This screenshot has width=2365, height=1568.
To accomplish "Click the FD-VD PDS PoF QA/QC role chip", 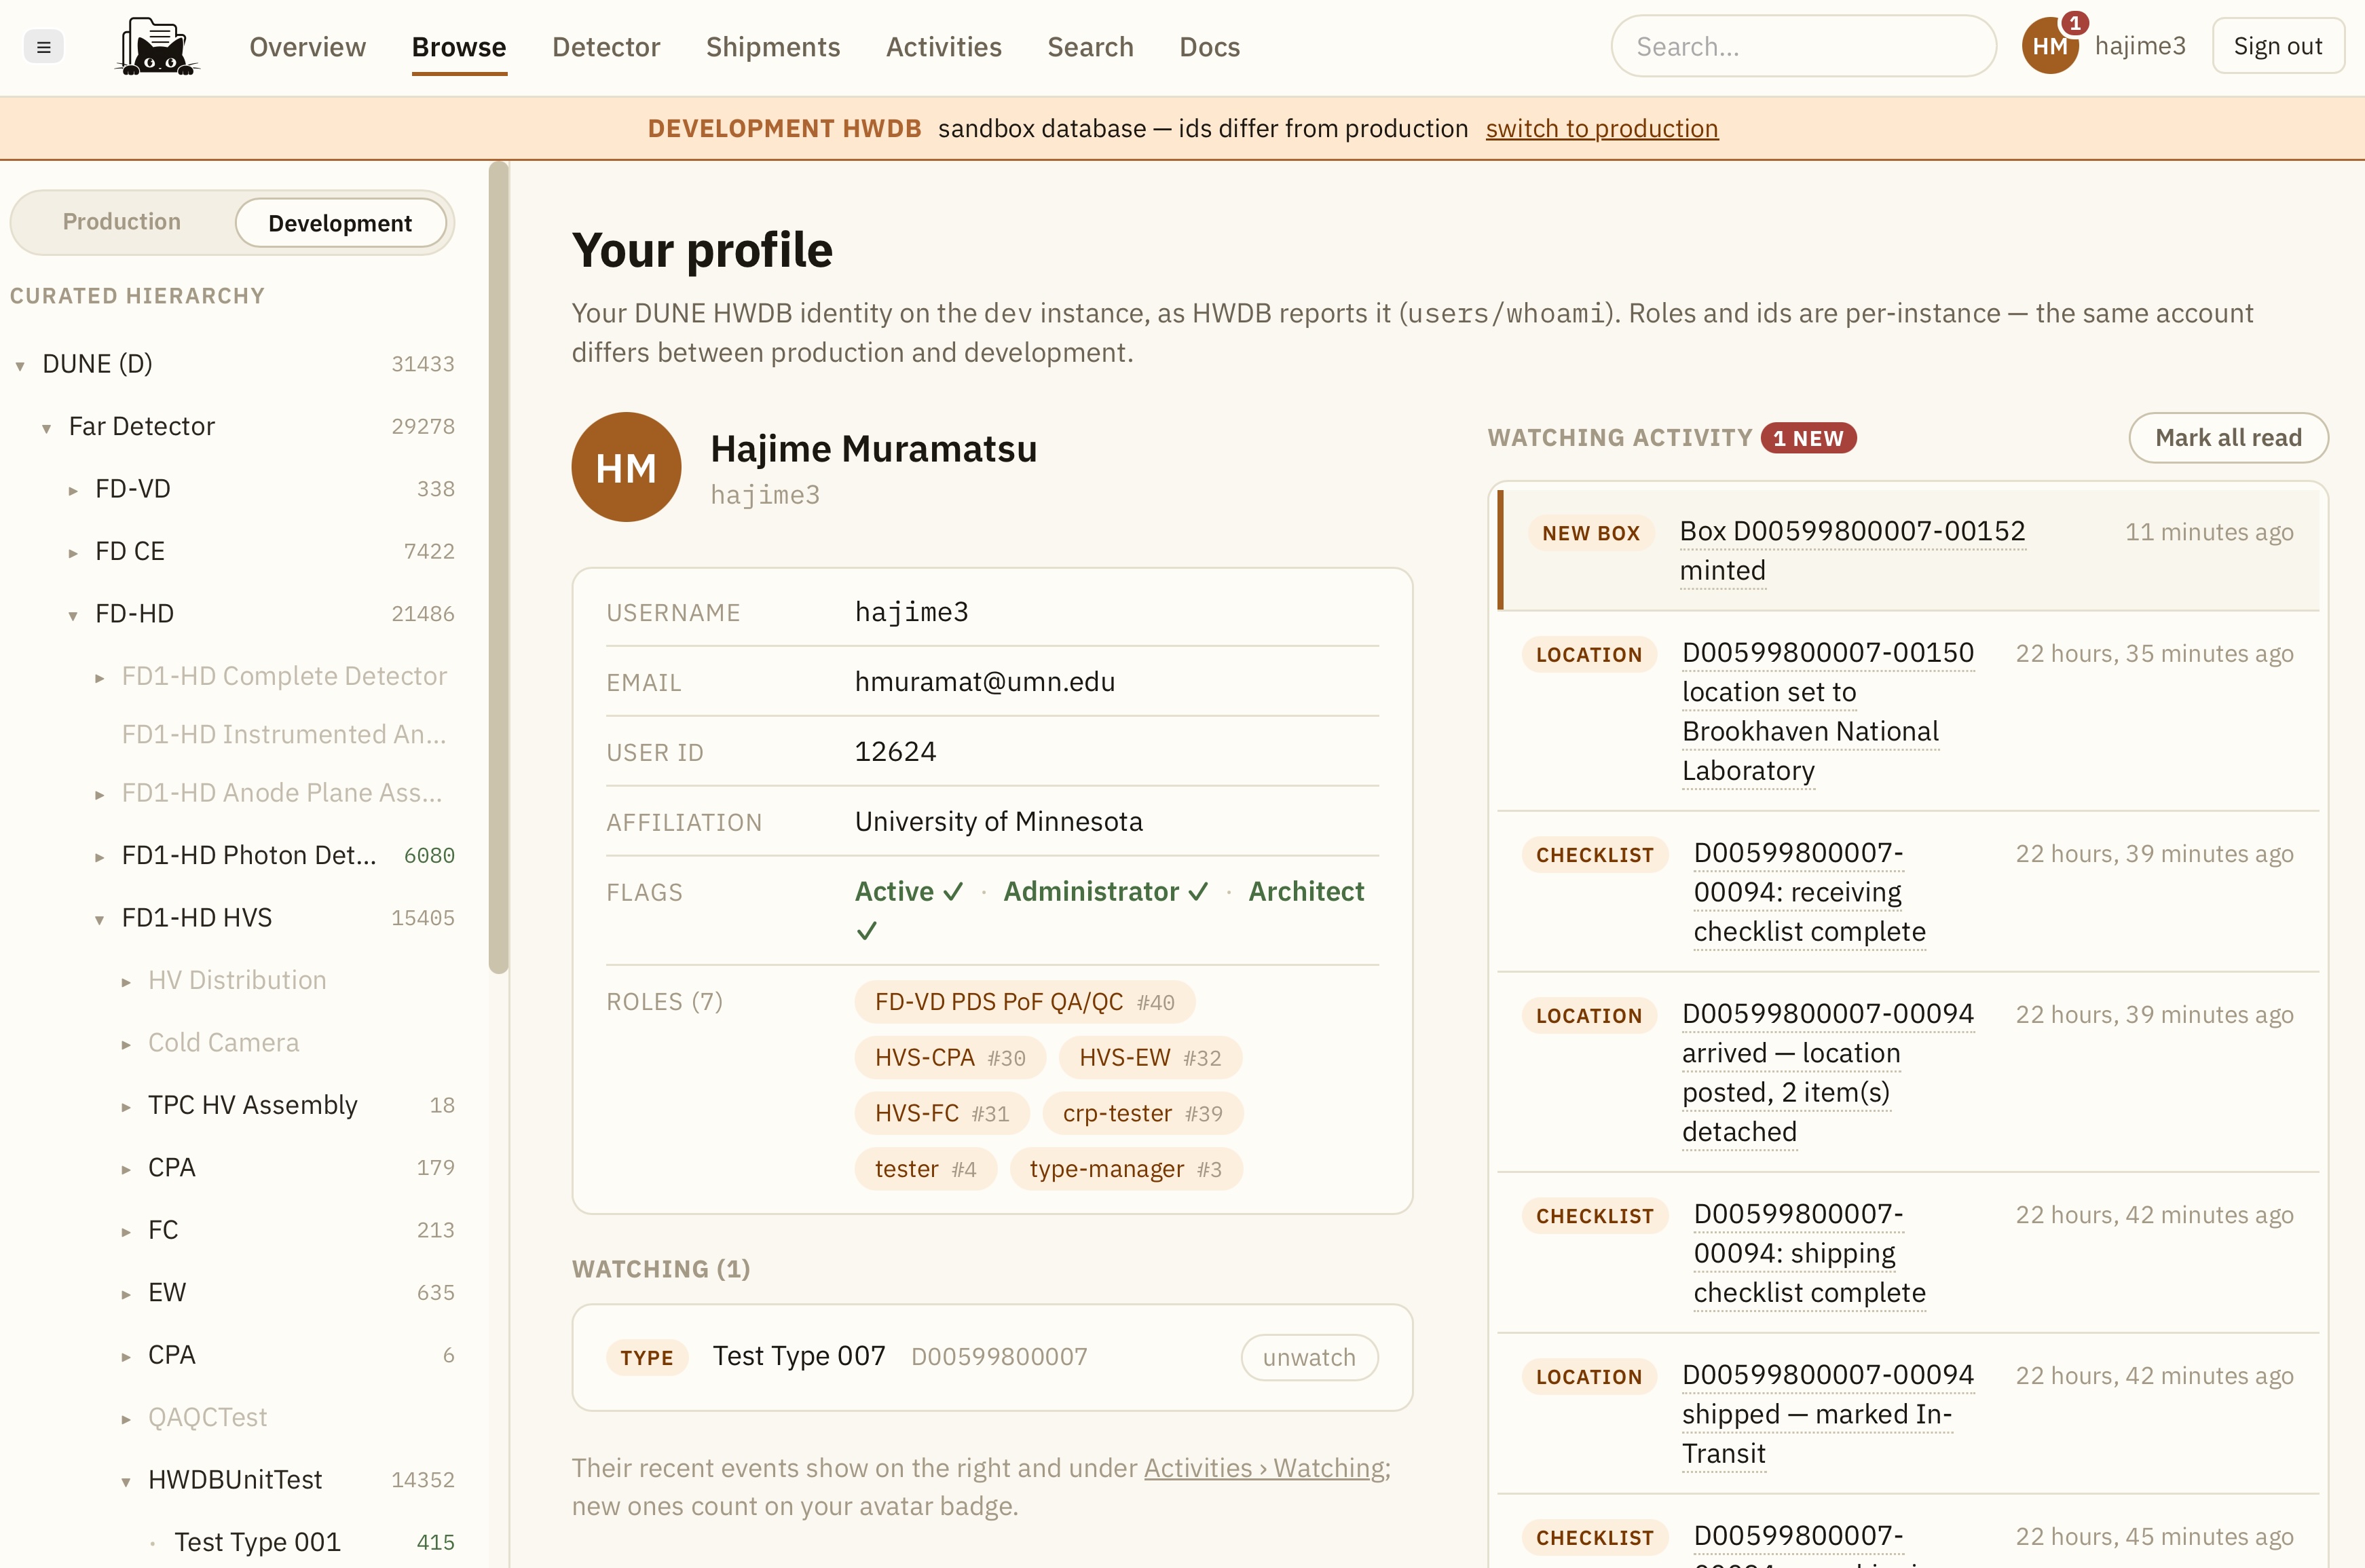I will pos(1025,1001).
